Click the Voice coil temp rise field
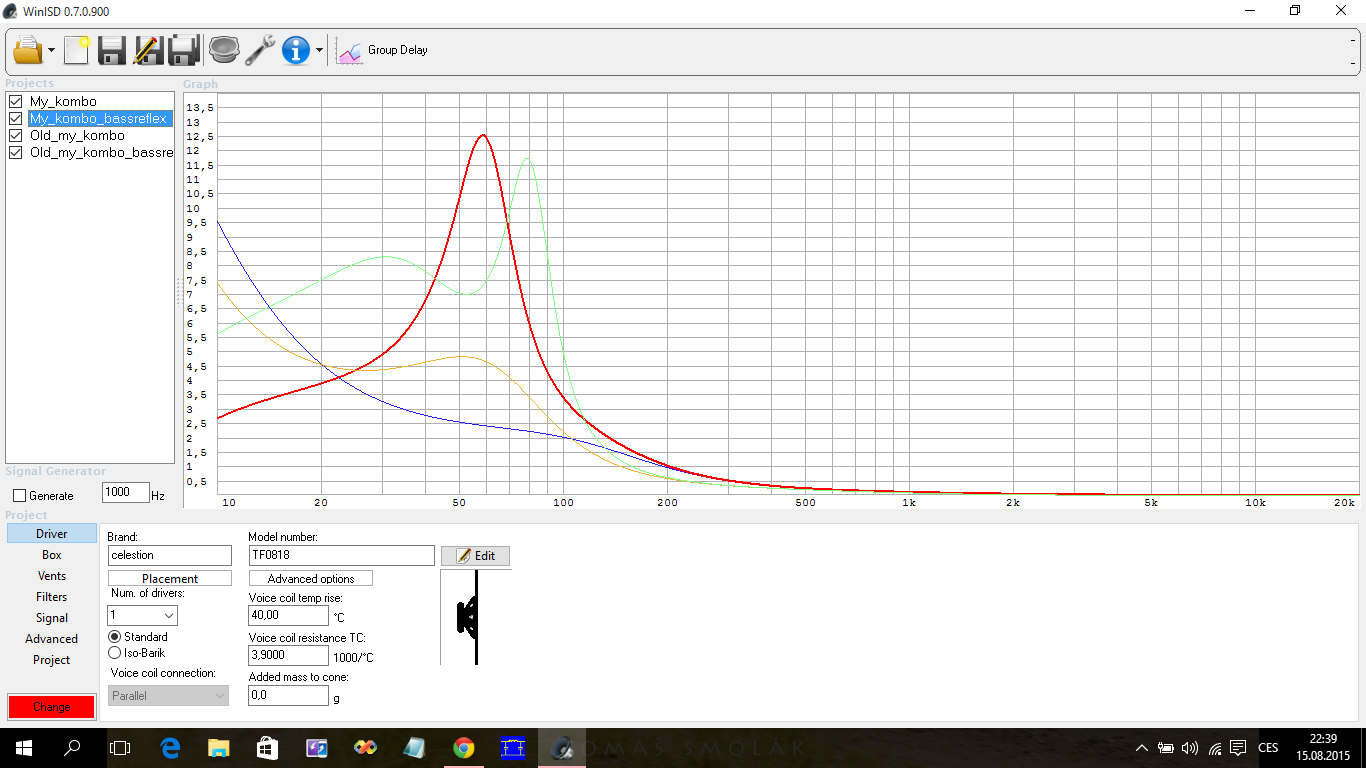The height and width of the screenshot is (768, 1366). pyautogui.click(x=288, y=616)
